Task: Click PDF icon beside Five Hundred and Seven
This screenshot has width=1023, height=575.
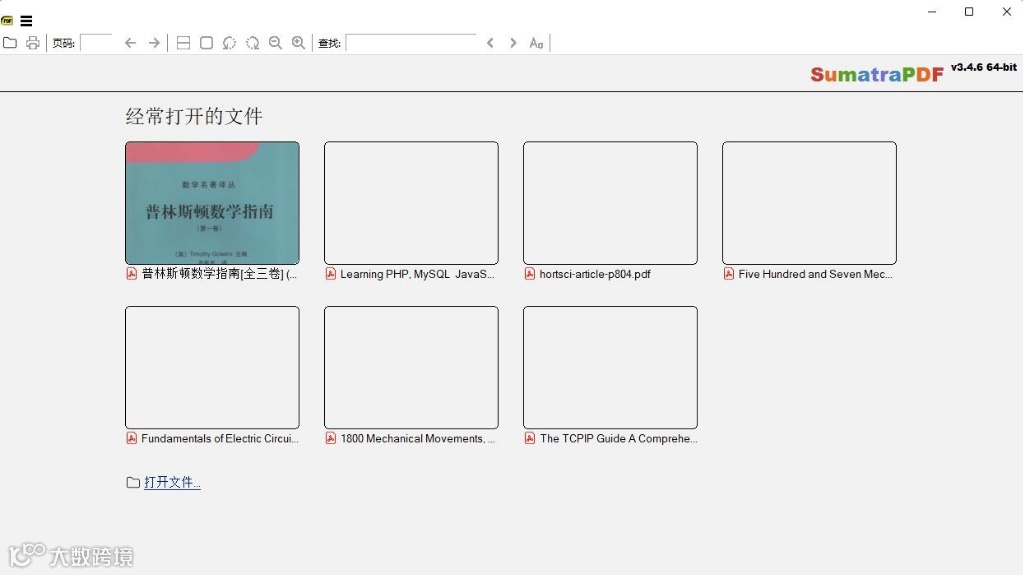Action: pos(729,274)
